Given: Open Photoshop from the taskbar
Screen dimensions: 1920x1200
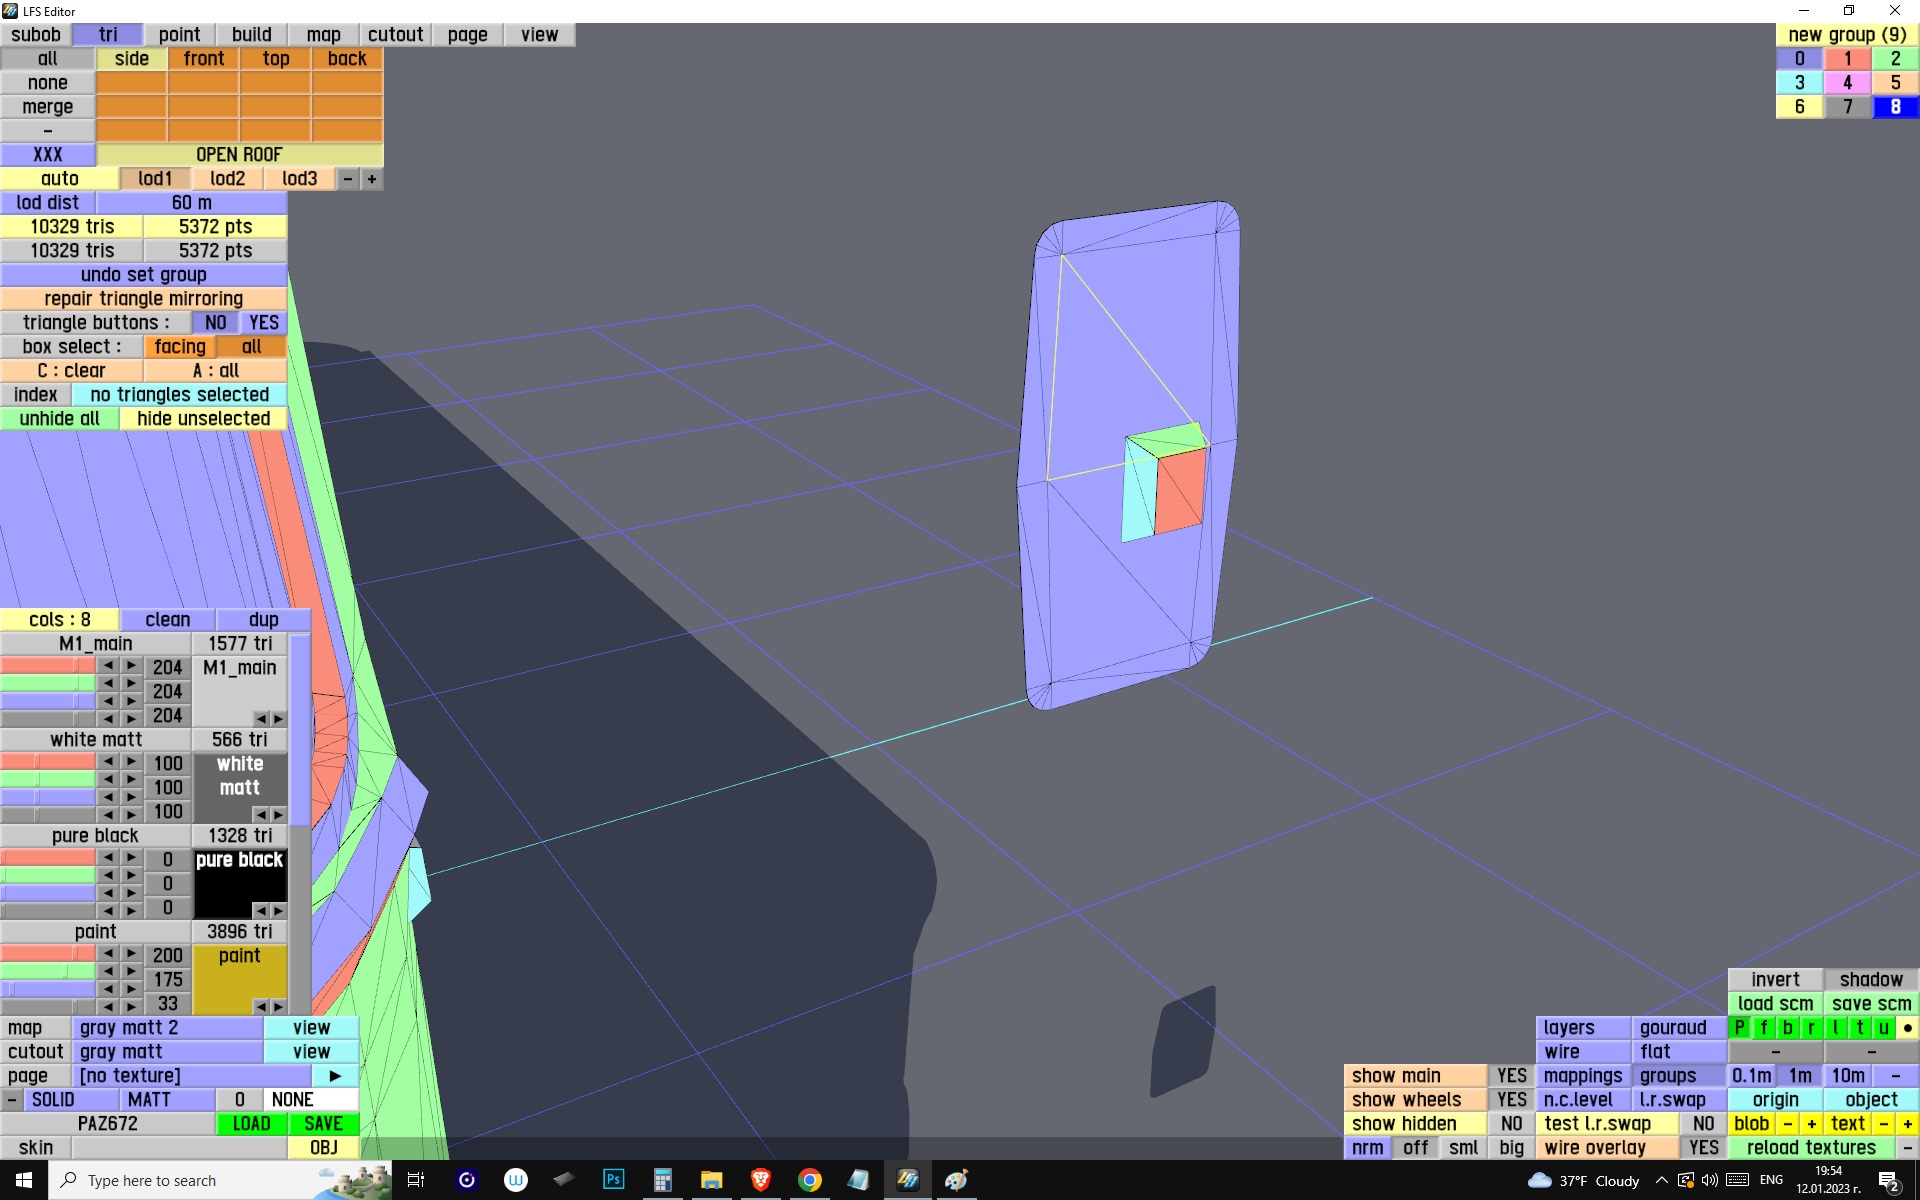Looking at the screenshot, I should pos(613,1180).
